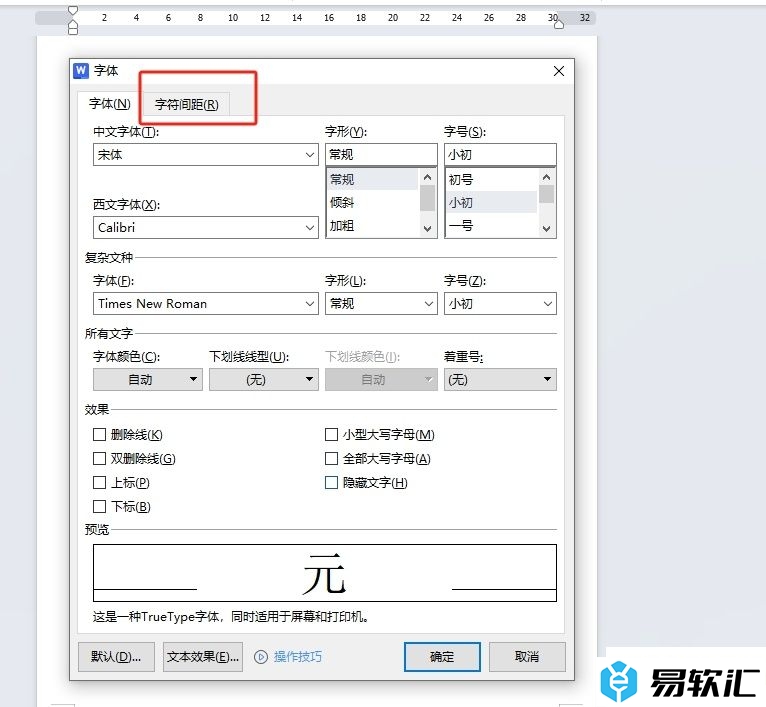
Task: Click the 字形 list scroll down arrow
Action: pos(427,229)
